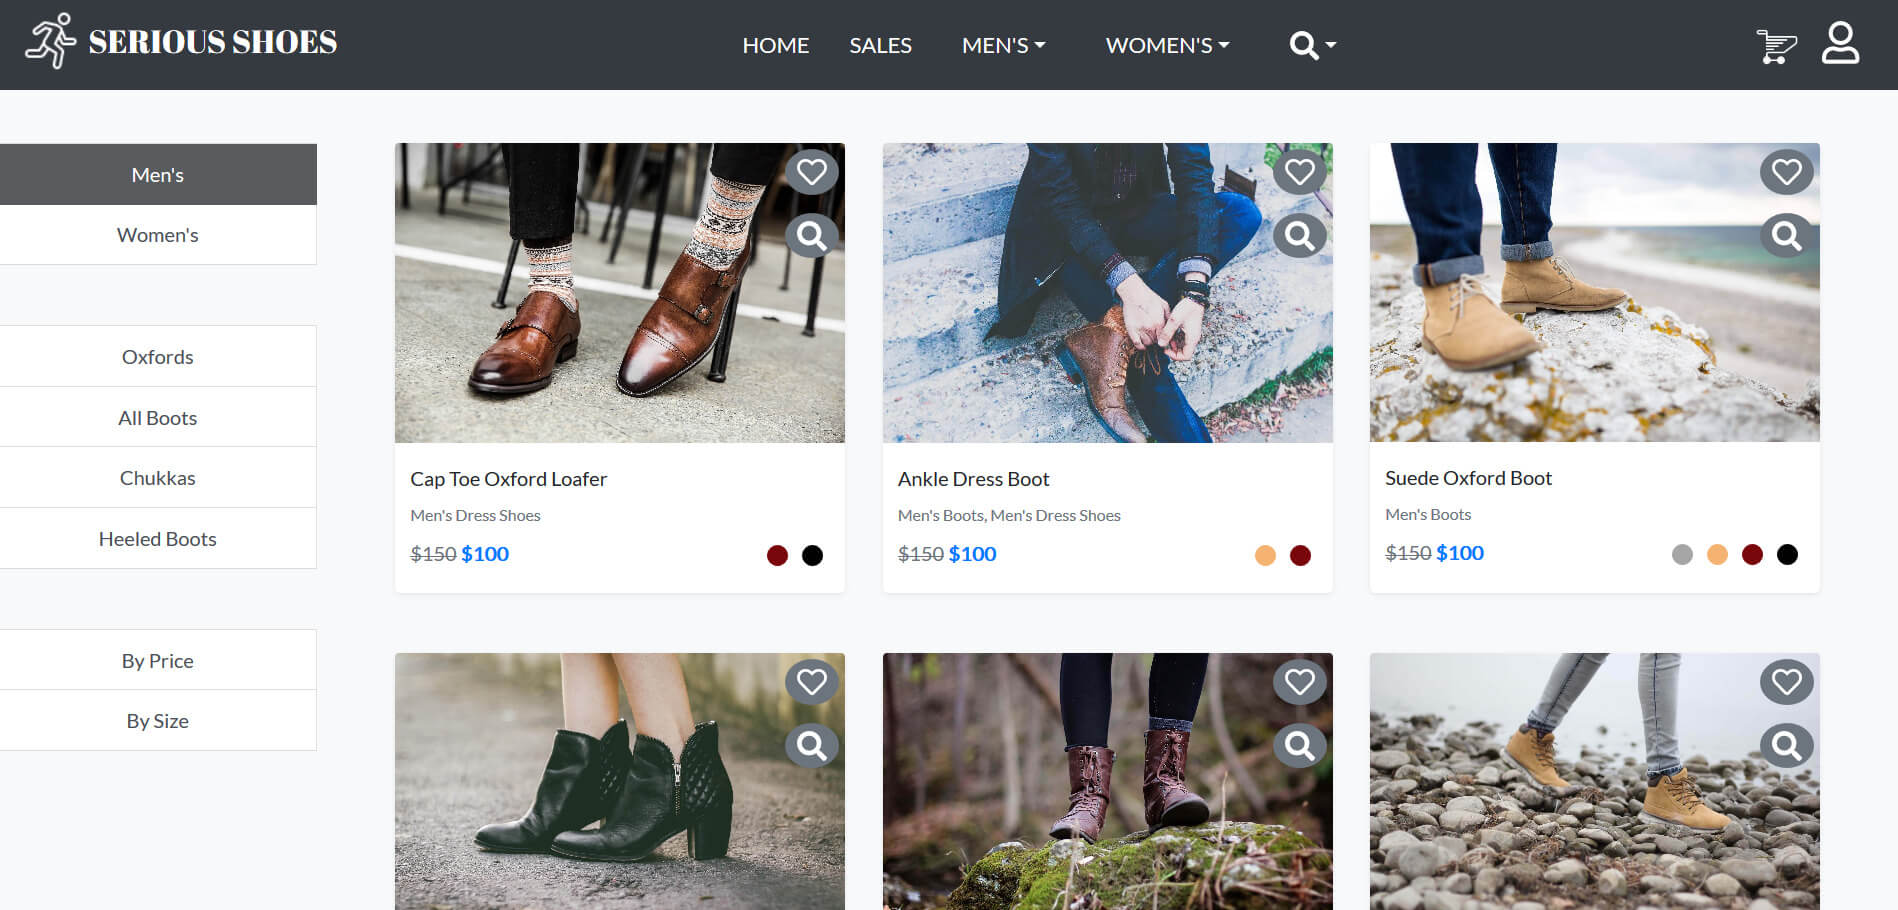Click Serious Shoes brand name text
The width and height of the screenshot is (1898, 910).
213,42
